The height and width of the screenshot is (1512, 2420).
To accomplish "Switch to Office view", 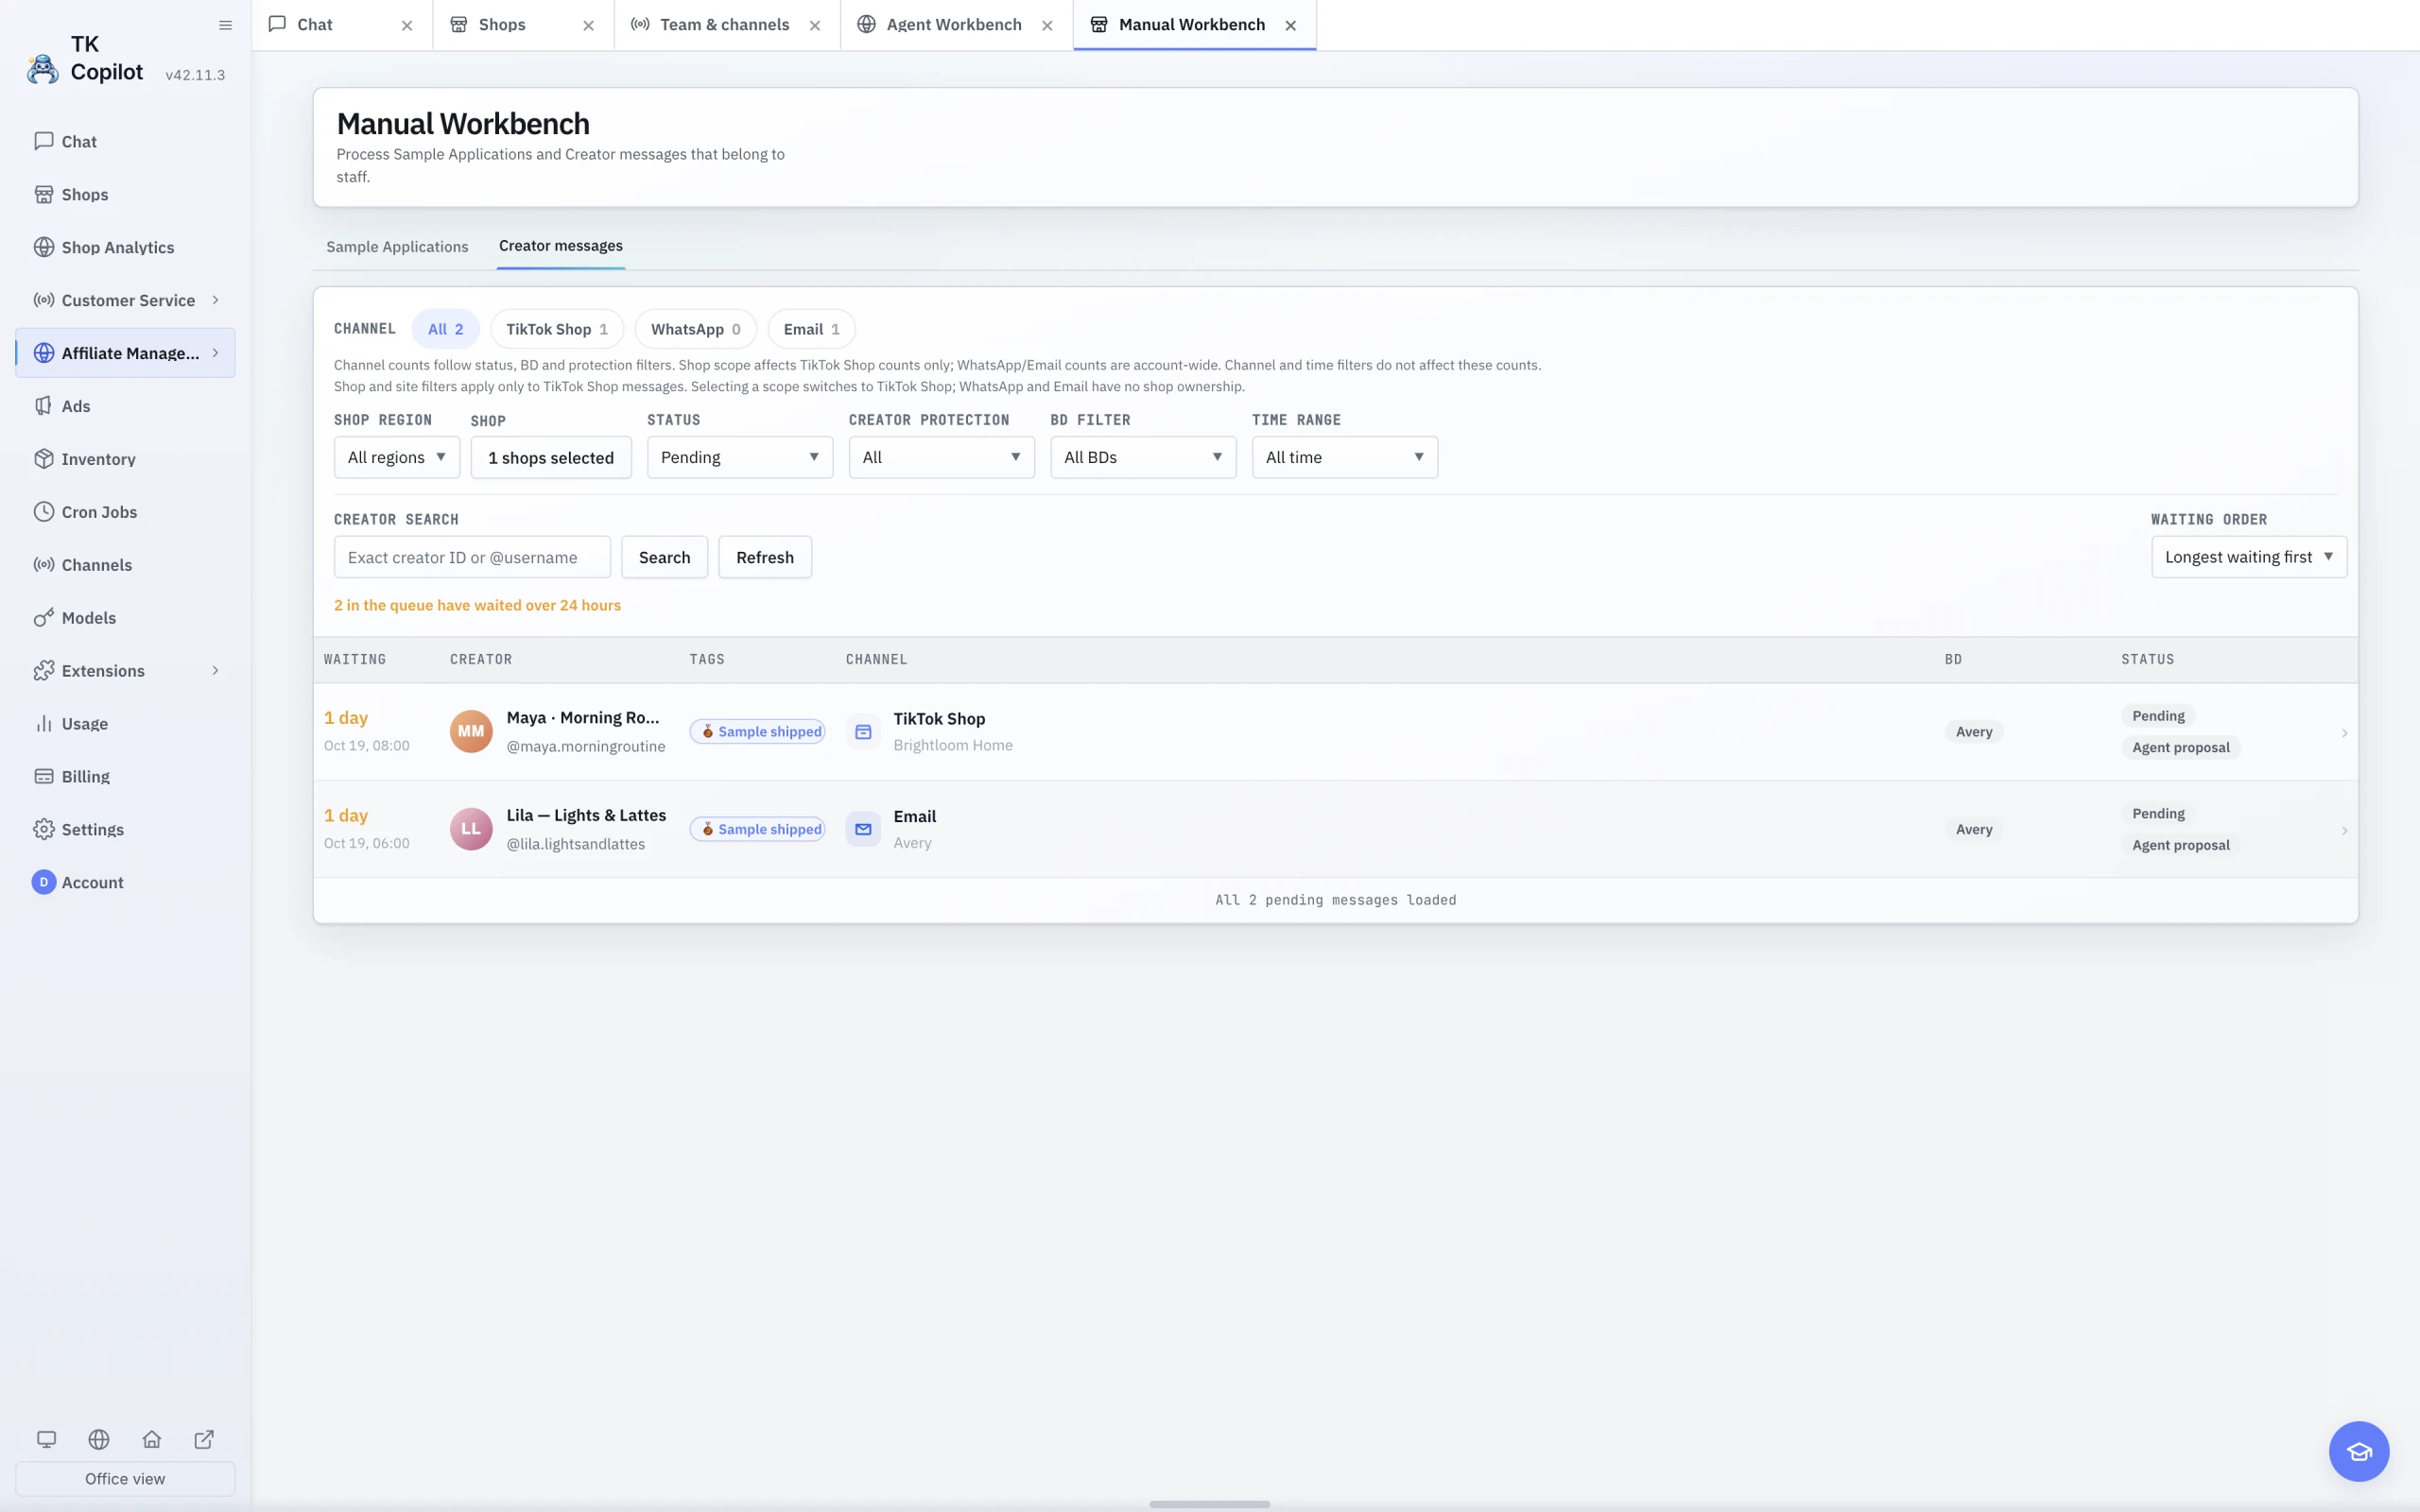I will click(125, 1478).
